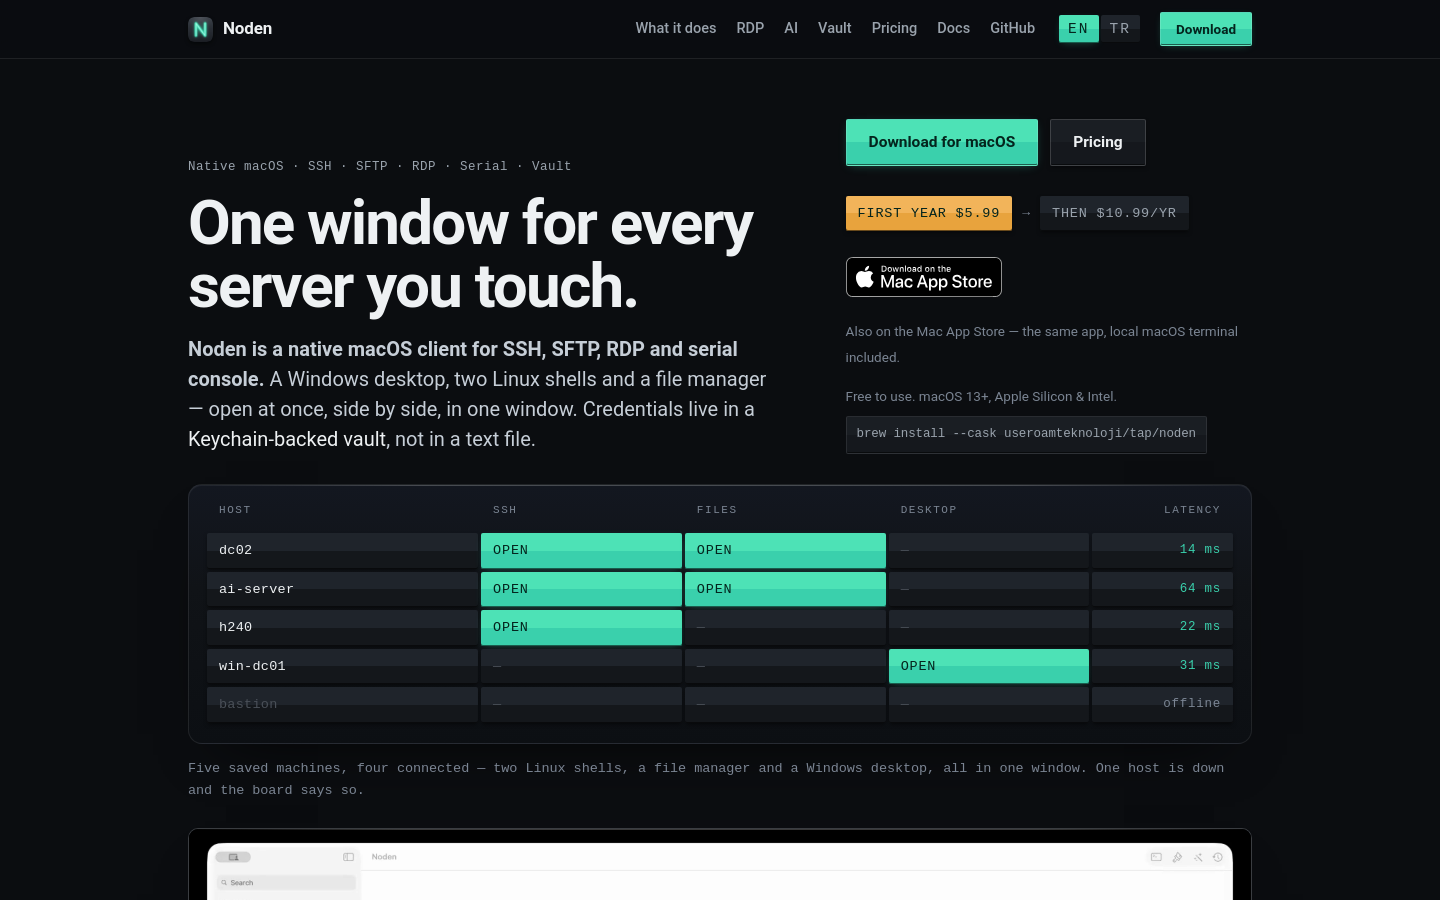Open the Mac App Store badge
The width and height of the screenshot is (1440, 900).
coord(924,277)
